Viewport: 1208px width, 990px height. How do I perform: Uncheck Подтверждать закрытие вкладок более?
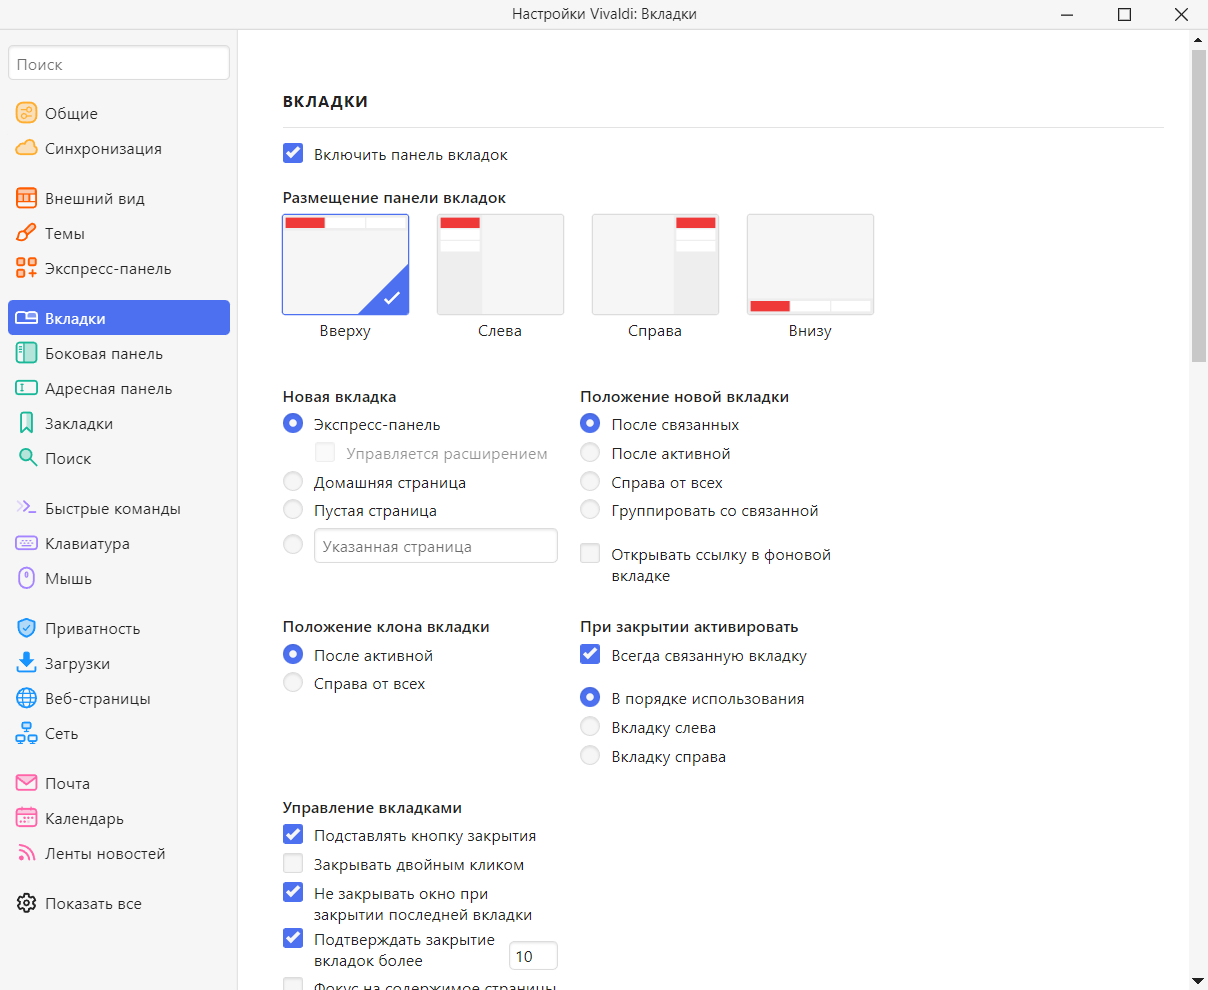click(293, 939)
